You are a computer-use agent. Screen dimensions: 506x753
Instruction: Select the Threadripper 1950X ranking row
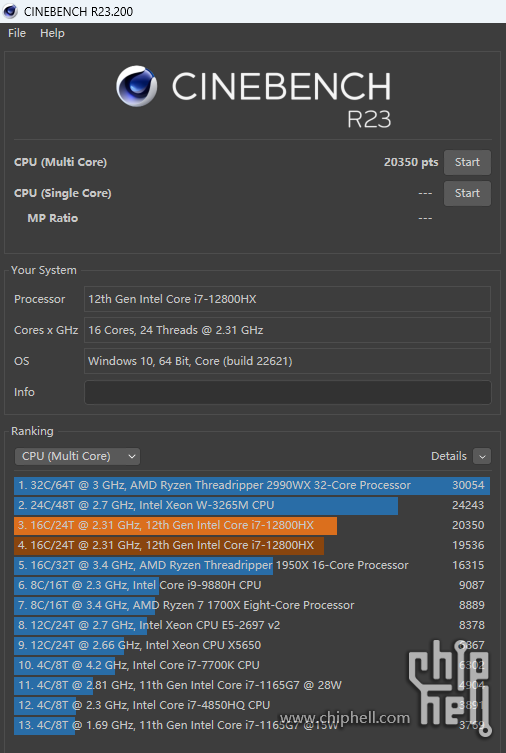pos(252,565)
